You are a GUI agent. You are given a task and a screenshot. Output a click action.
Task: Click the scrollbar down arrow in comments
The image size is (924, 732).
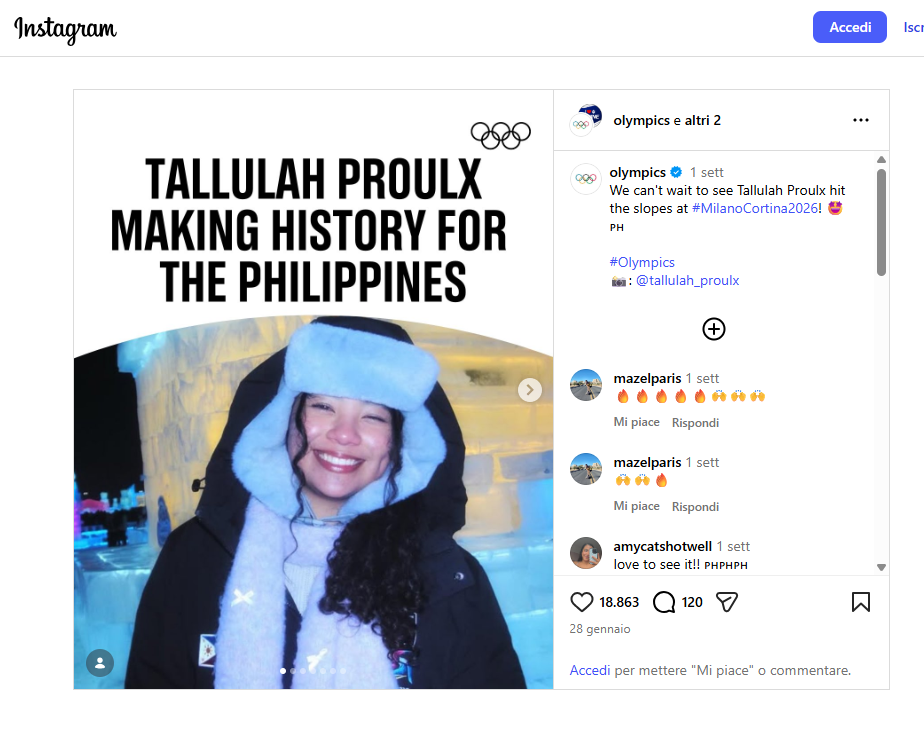(x=881, y=568)
